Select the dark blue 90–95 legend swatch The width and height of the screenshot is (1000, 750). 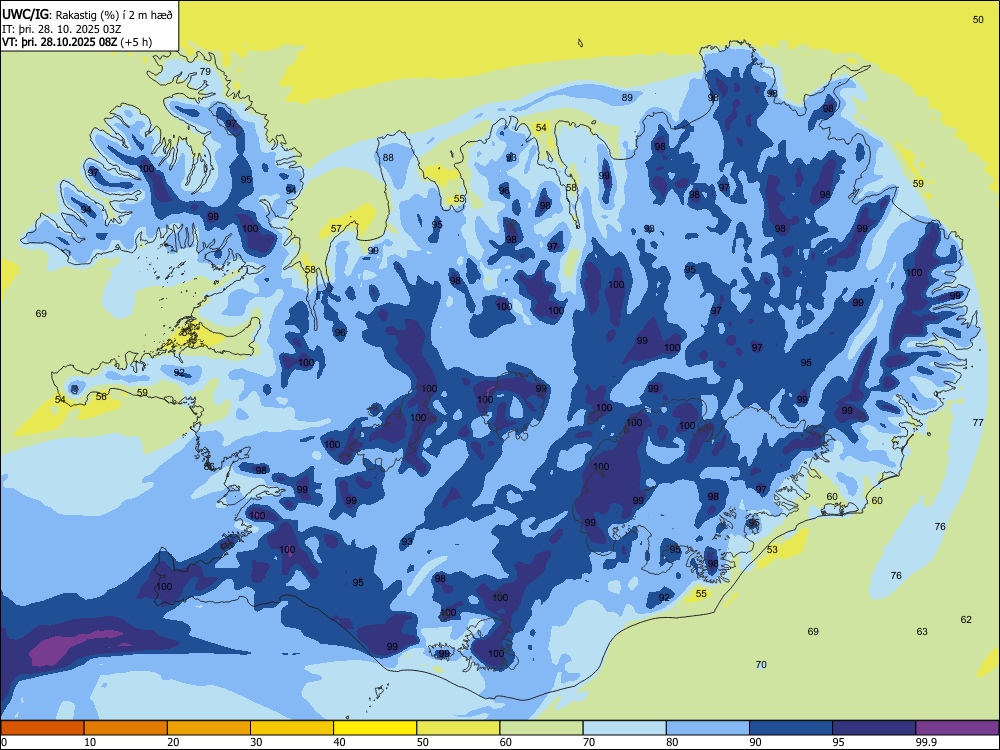791,728
